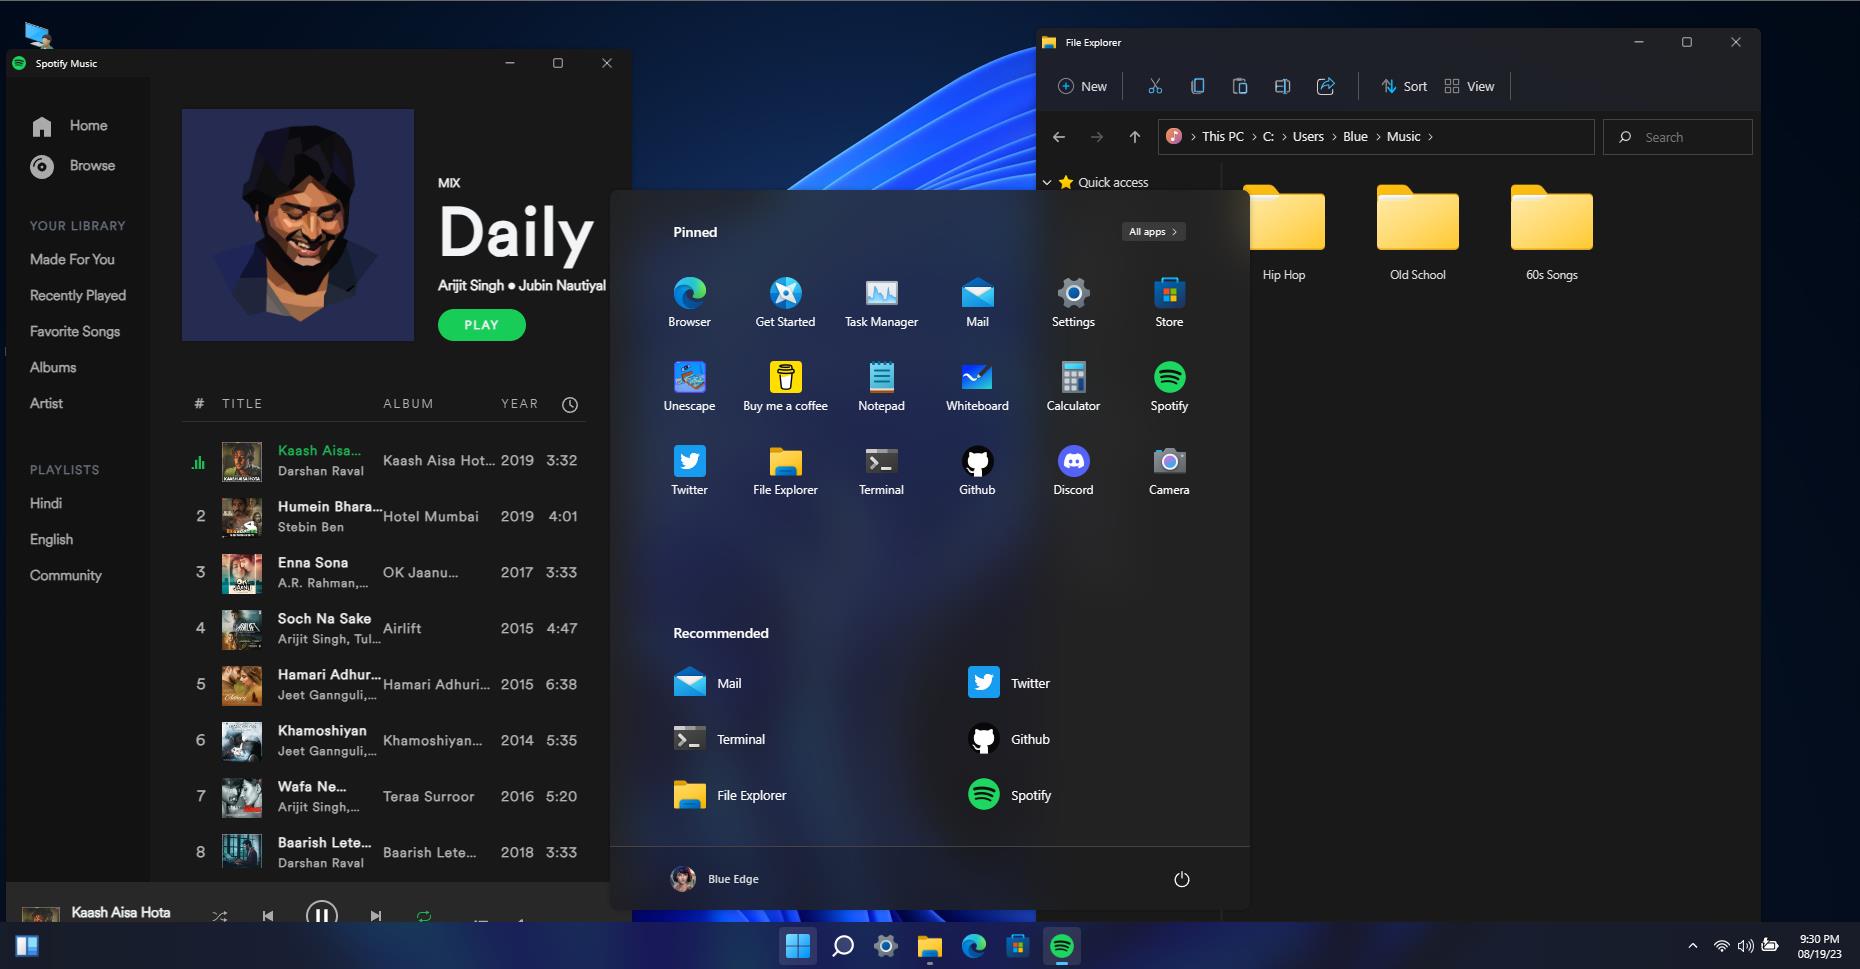The height and width of the screenshot is (969, 1860).
Task: Open recommended Mail item
Action: pyautogui.click(x=708, y=683)
